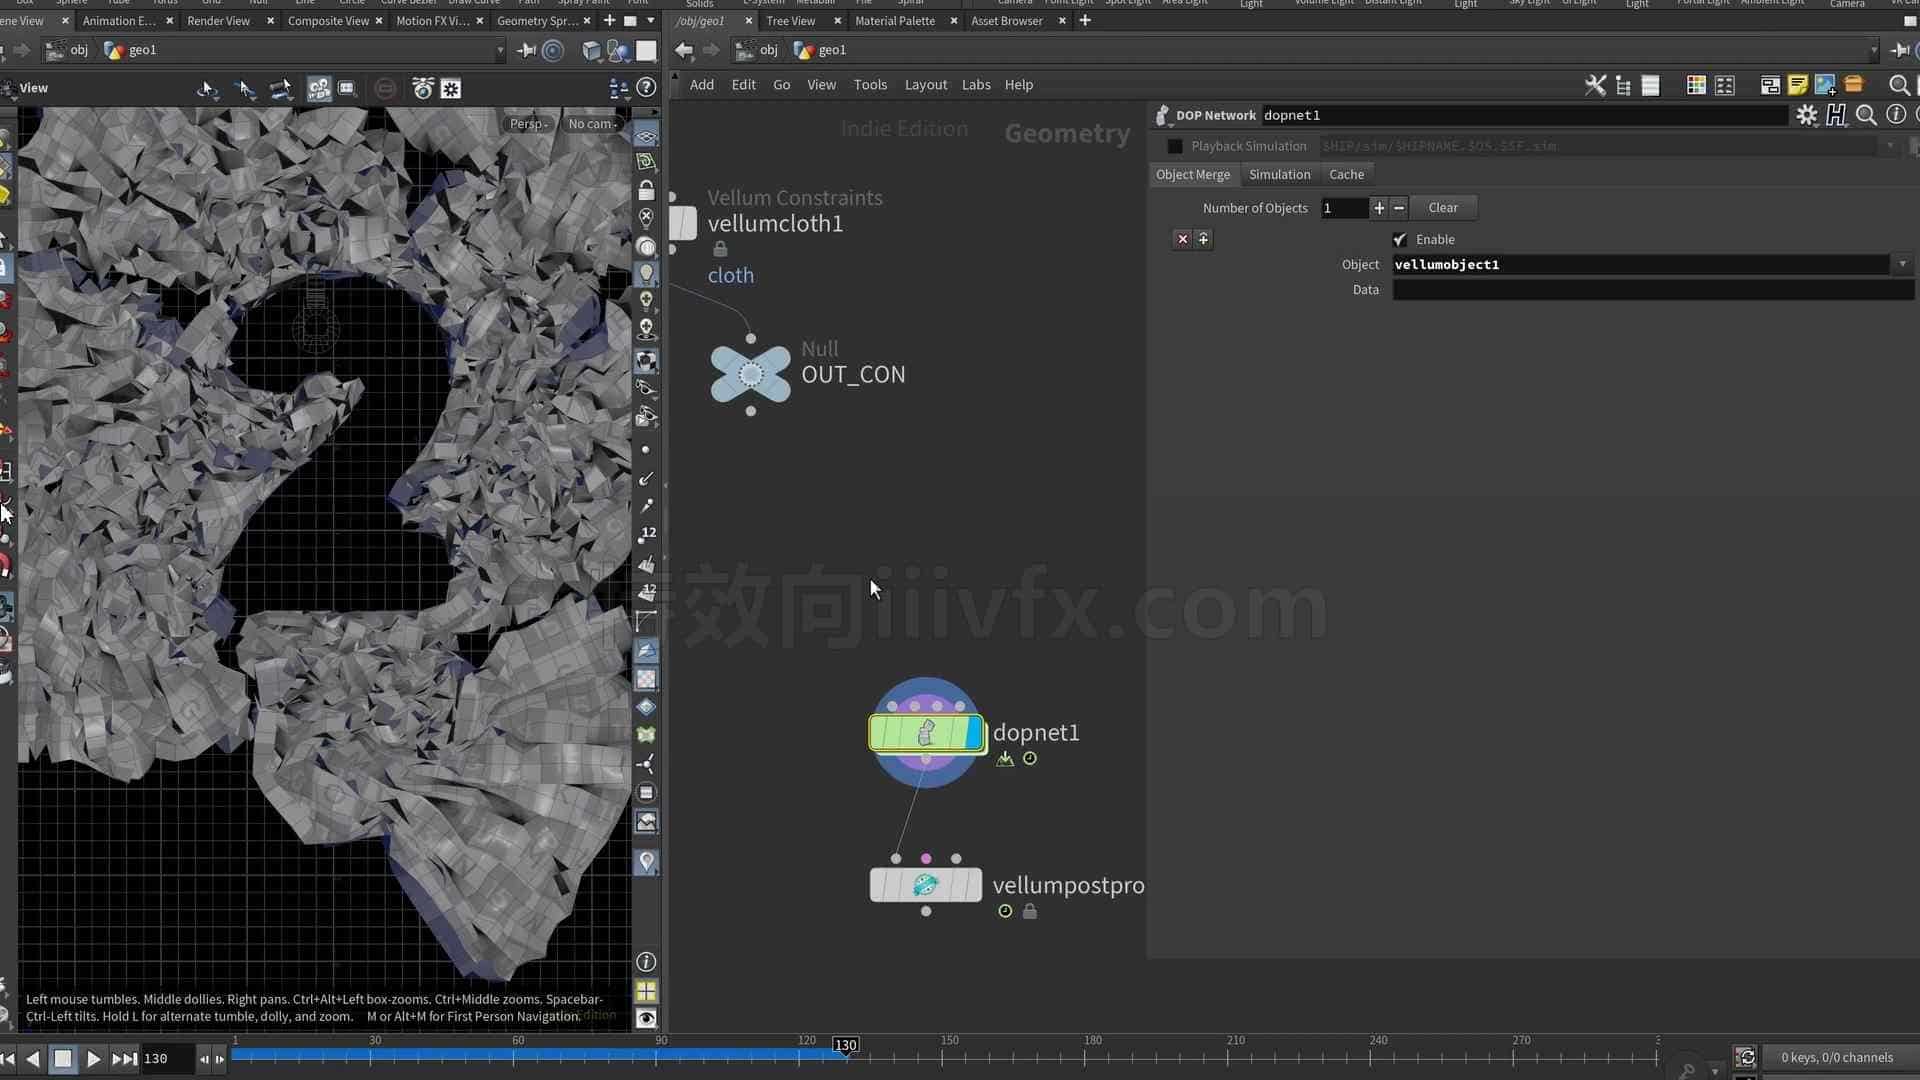Click frame 130 timeline marker

pyautogui.click(x=845, y=1045)
